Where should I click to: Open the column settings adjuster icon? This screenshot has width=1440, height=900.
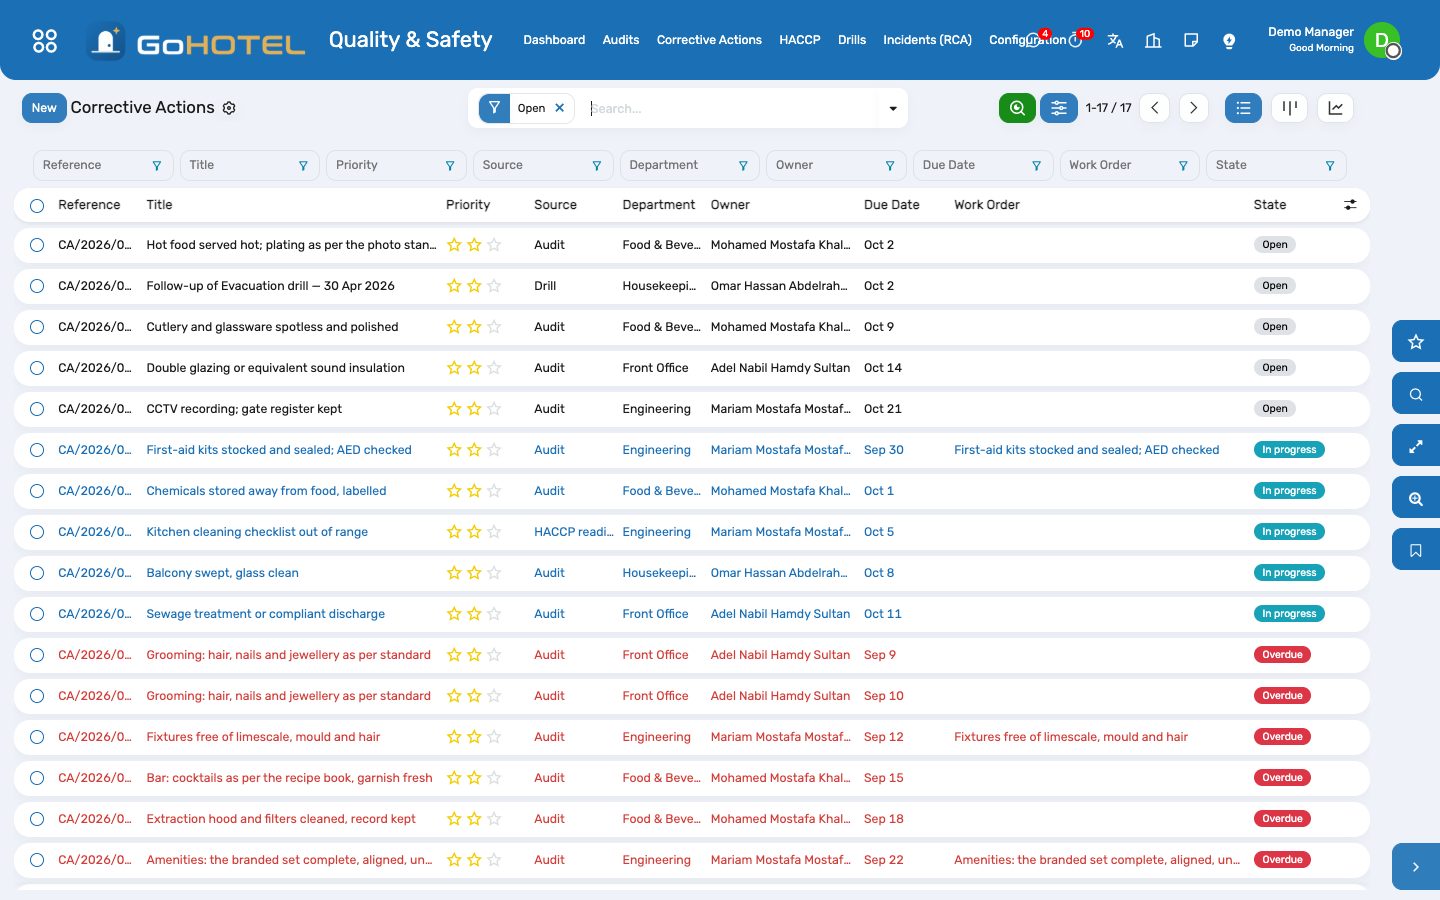coord(1350,205)
